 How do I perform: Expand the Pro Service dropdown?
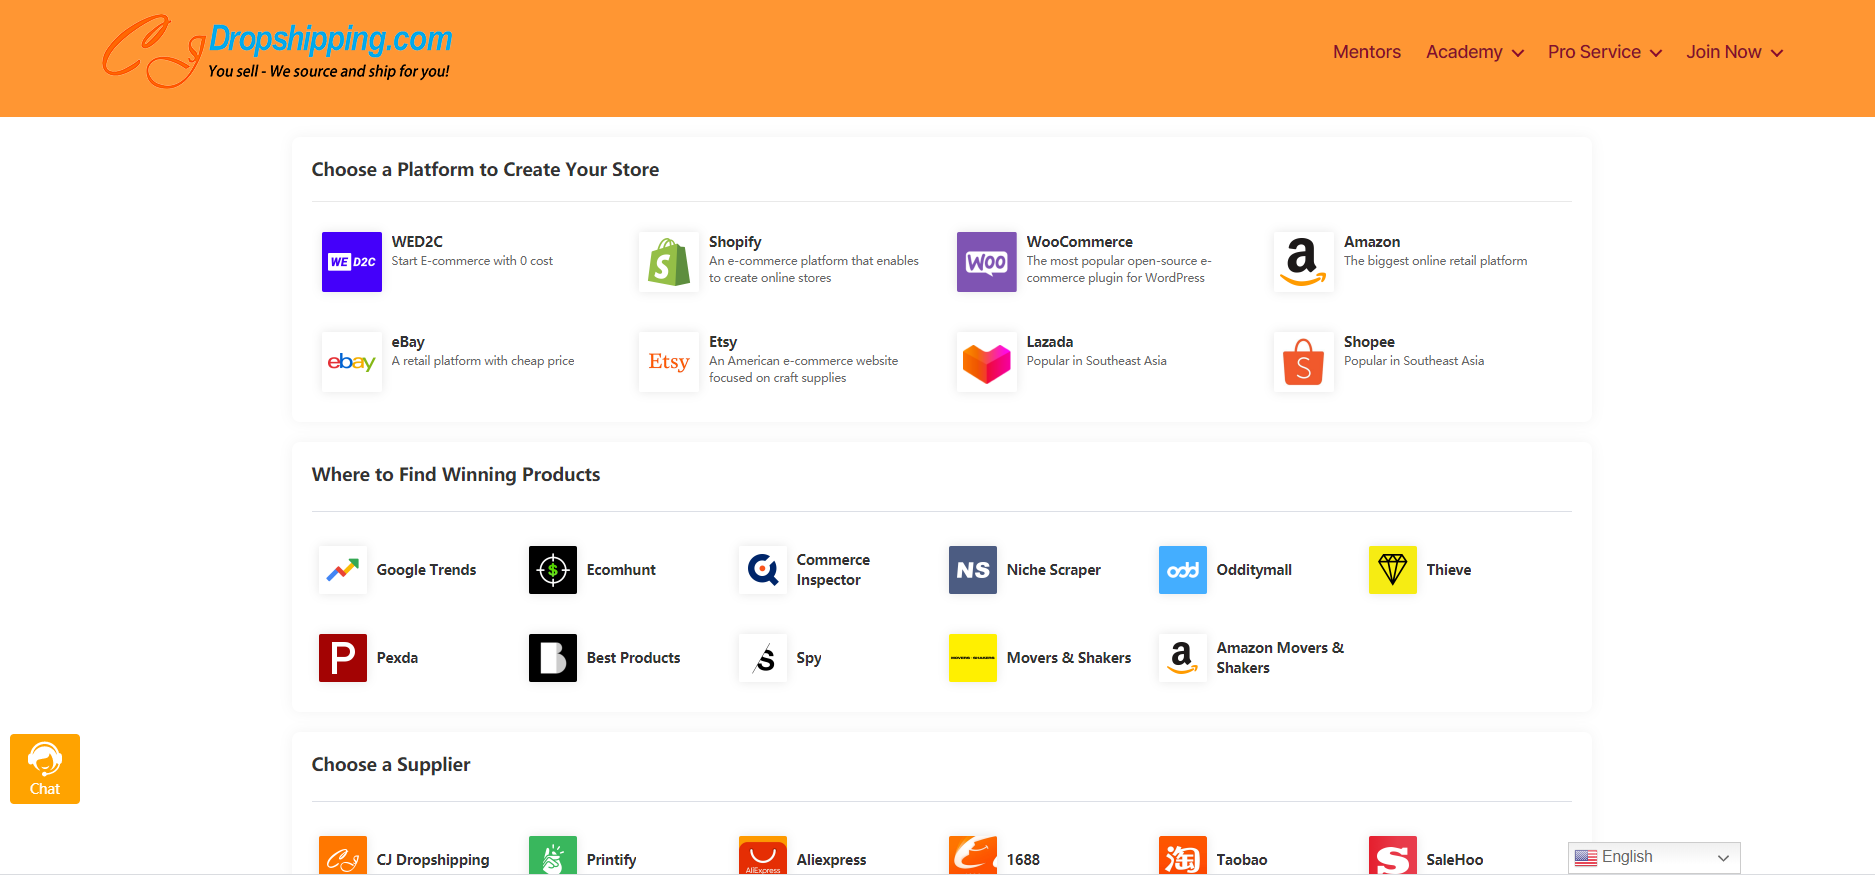pos(1604,52)
